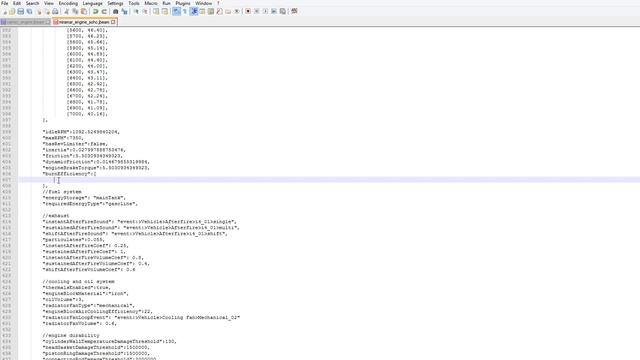Open the View menu

click(x=49, y=3)
